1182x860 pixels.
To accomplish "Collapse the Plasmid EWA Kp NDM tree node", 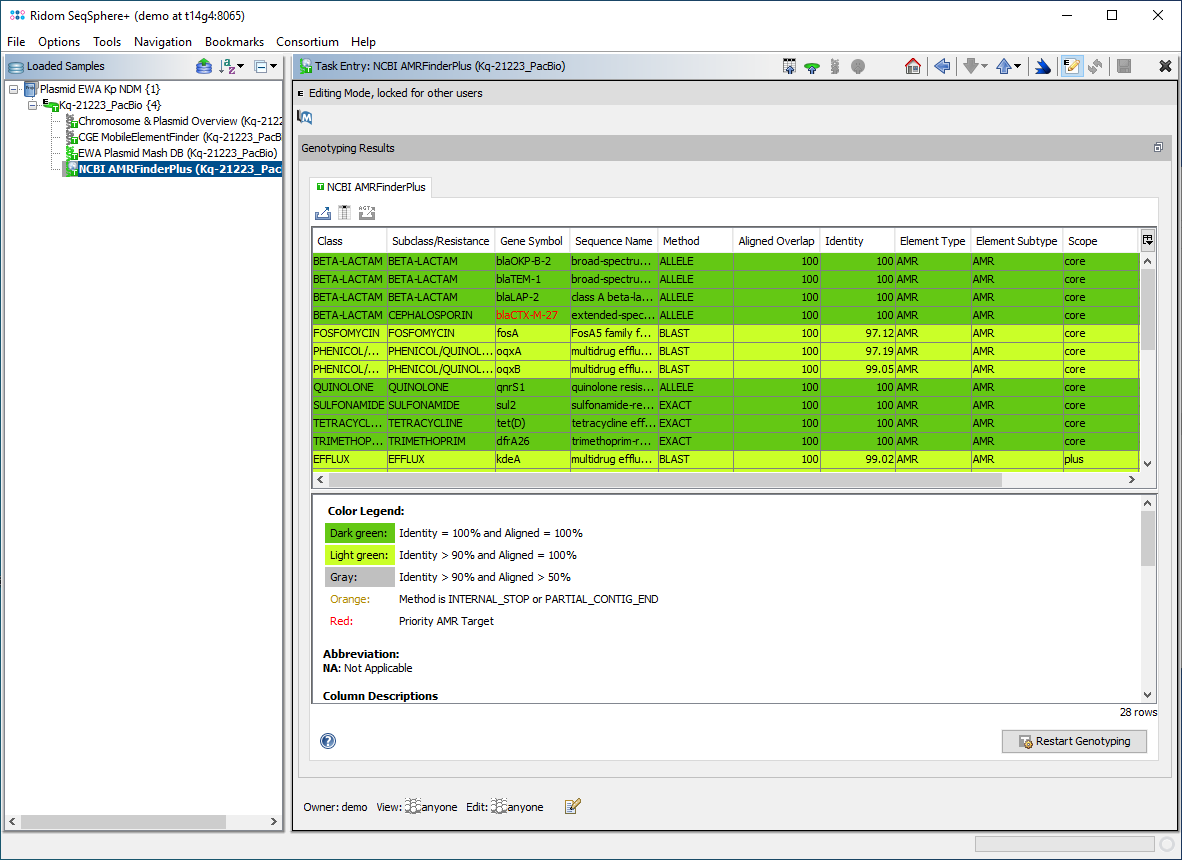I will [x=14, y=89].
